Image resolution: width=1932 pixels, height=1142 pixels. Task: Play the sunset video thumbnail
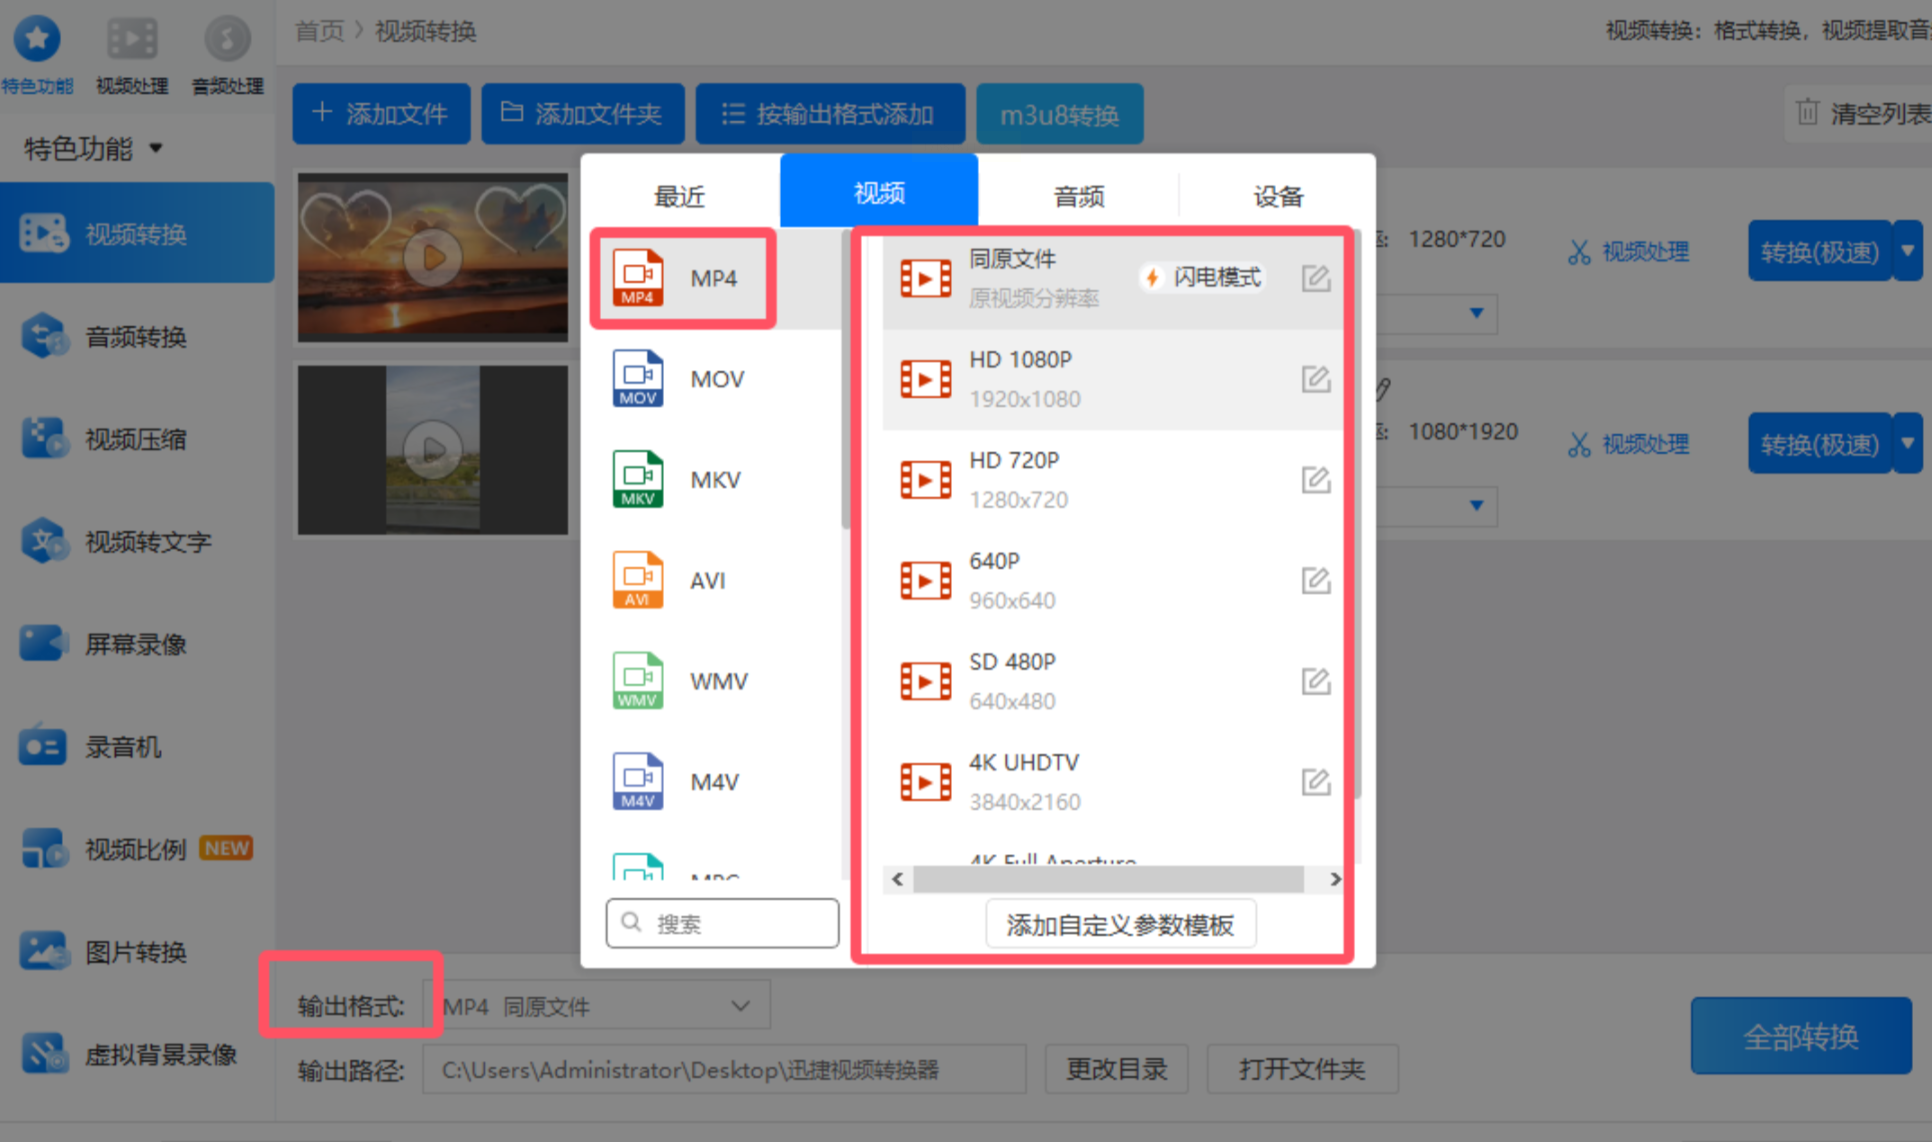(433, 258)
